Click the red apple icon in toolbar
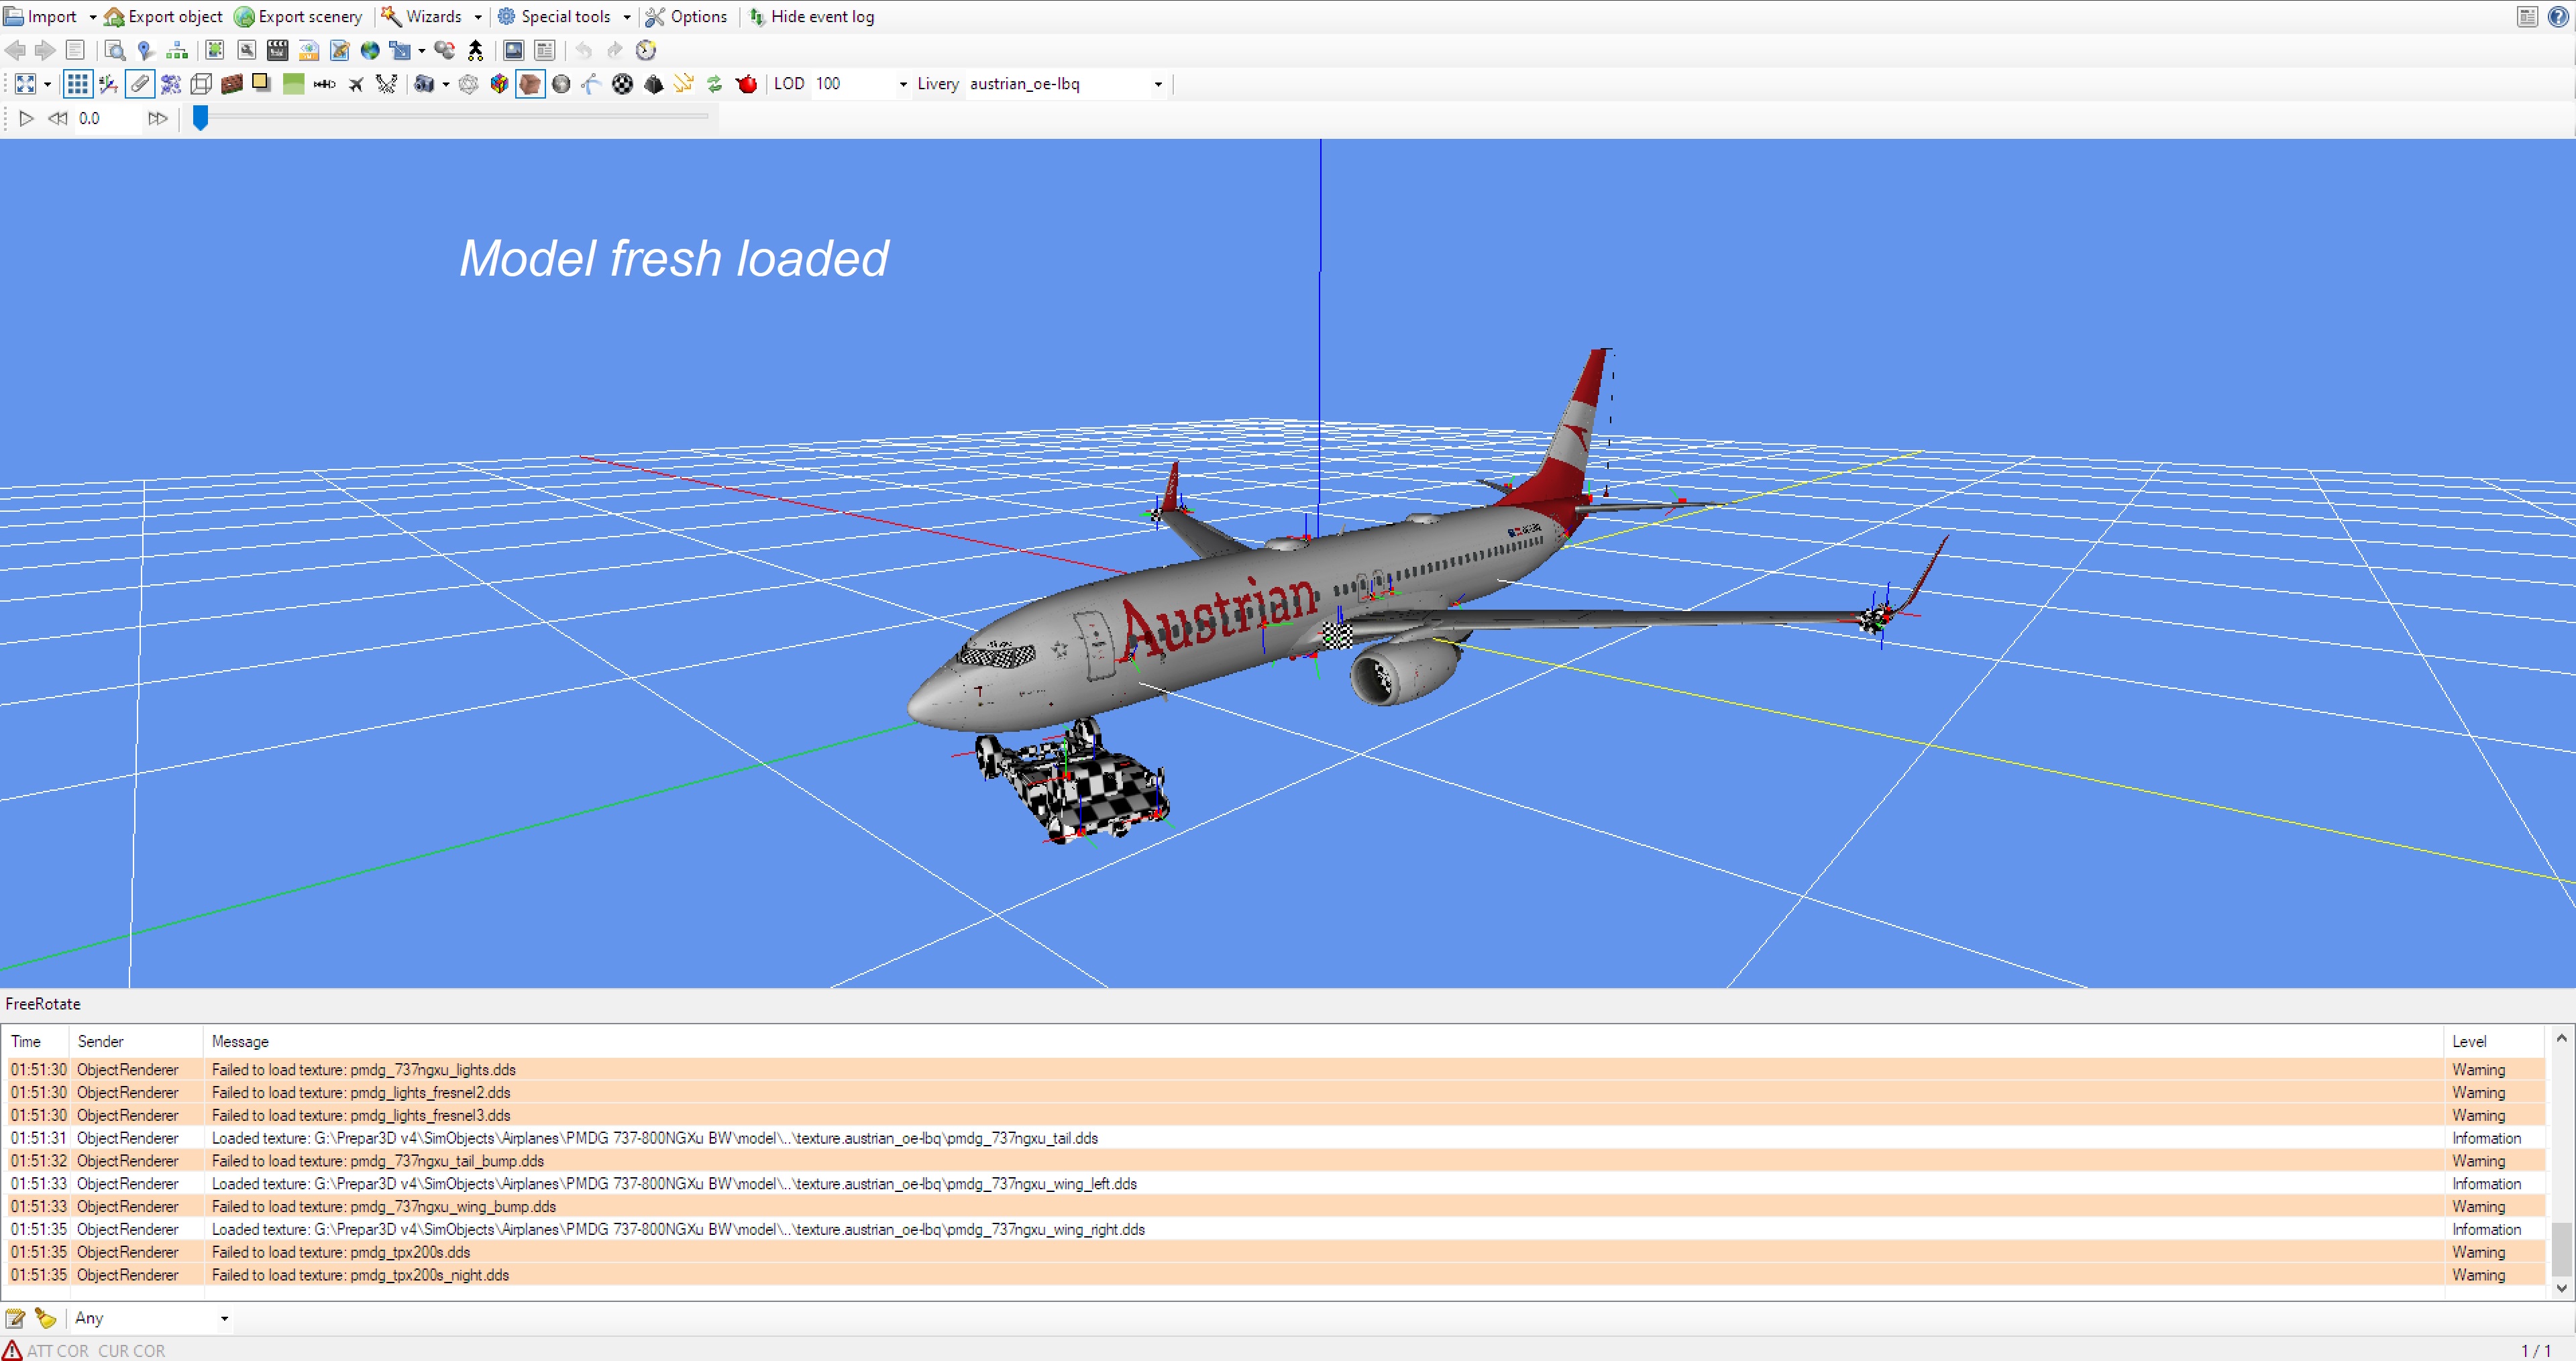2576x1361 pixels. click(x=747, y=84)
